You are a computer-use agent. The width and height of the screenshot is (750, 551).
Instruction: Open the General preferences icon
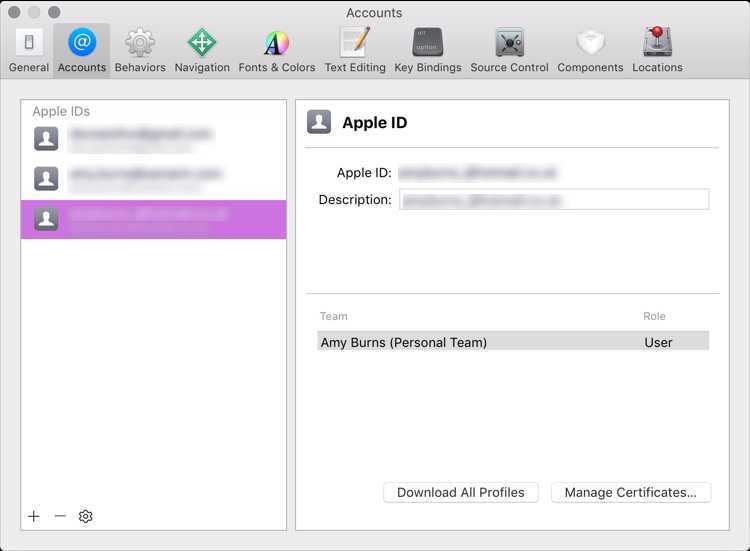29,42
